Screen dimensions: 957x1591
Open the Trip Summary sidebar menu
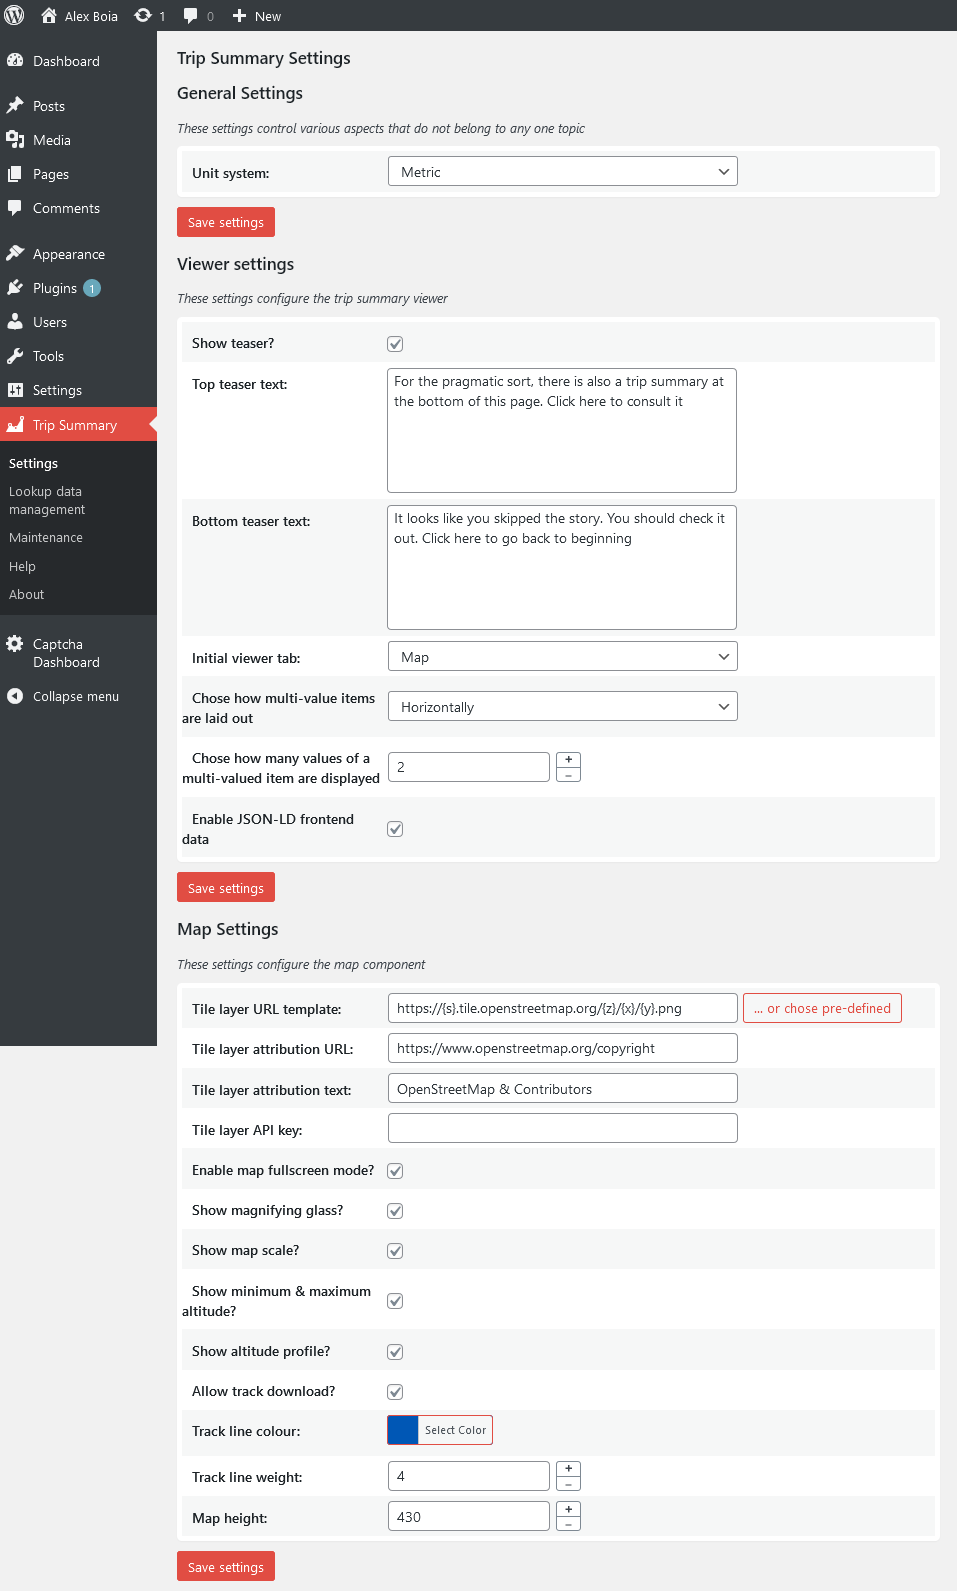click(78, 425)
